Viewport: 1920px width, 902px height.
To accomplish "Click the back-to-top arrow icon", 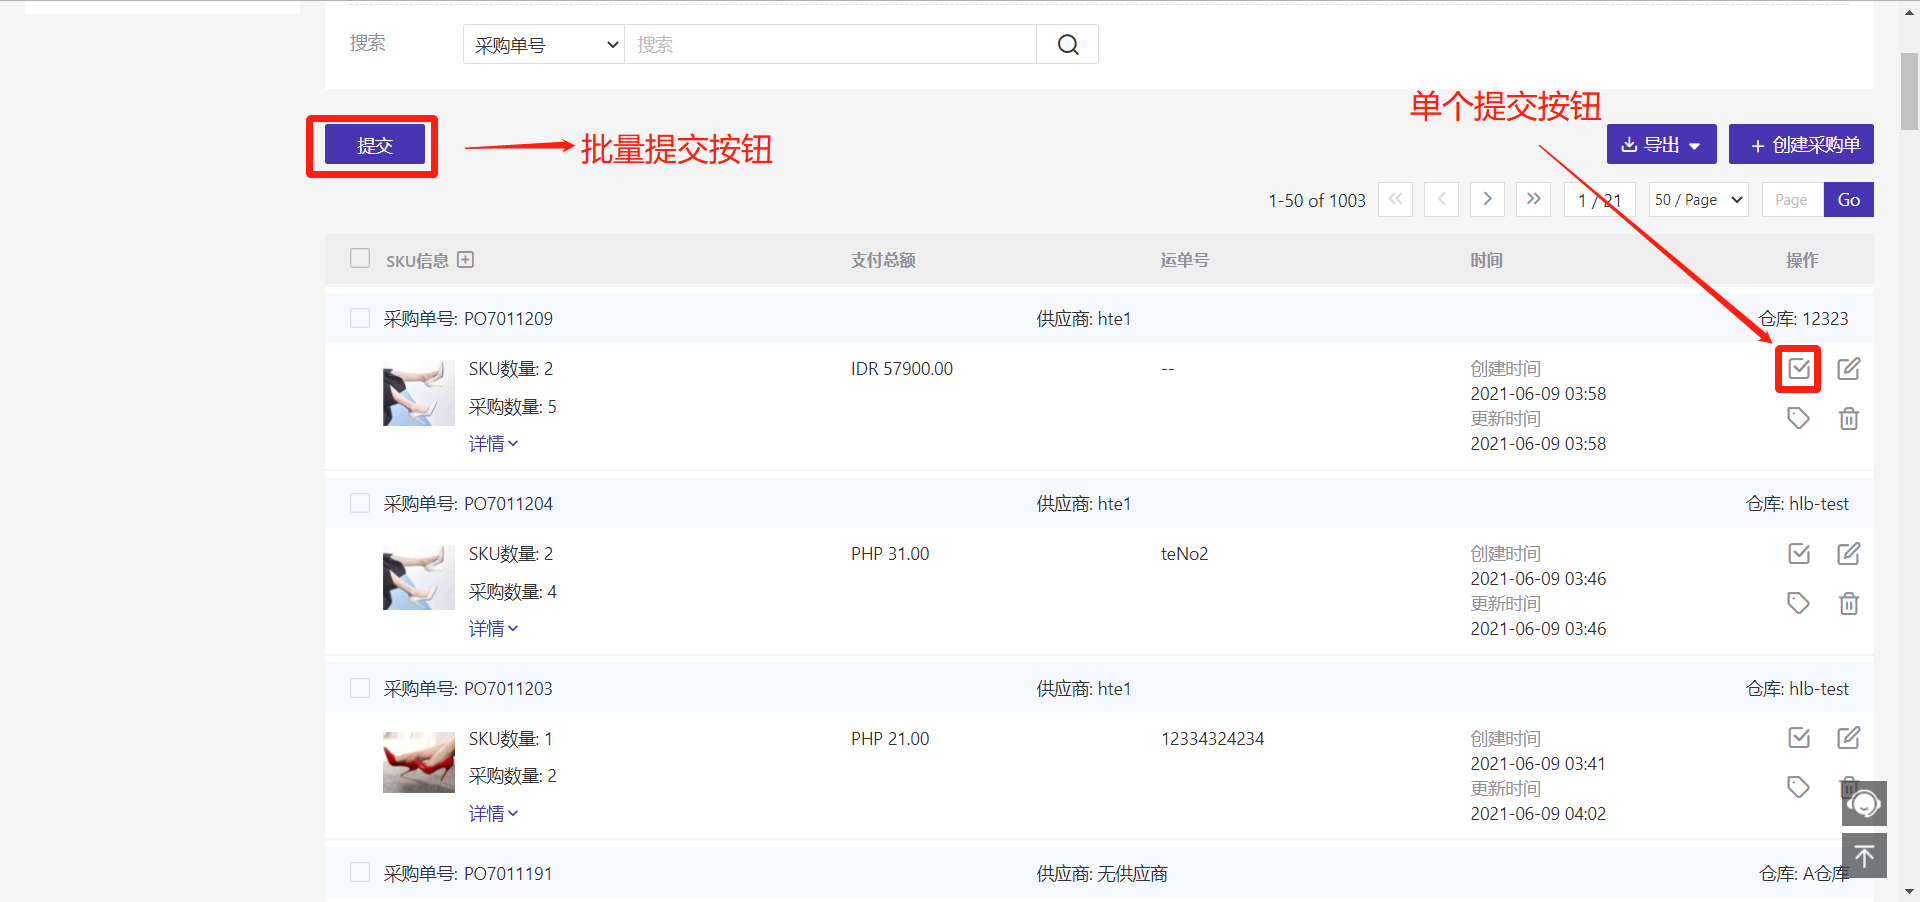I will coord(1864,856).
